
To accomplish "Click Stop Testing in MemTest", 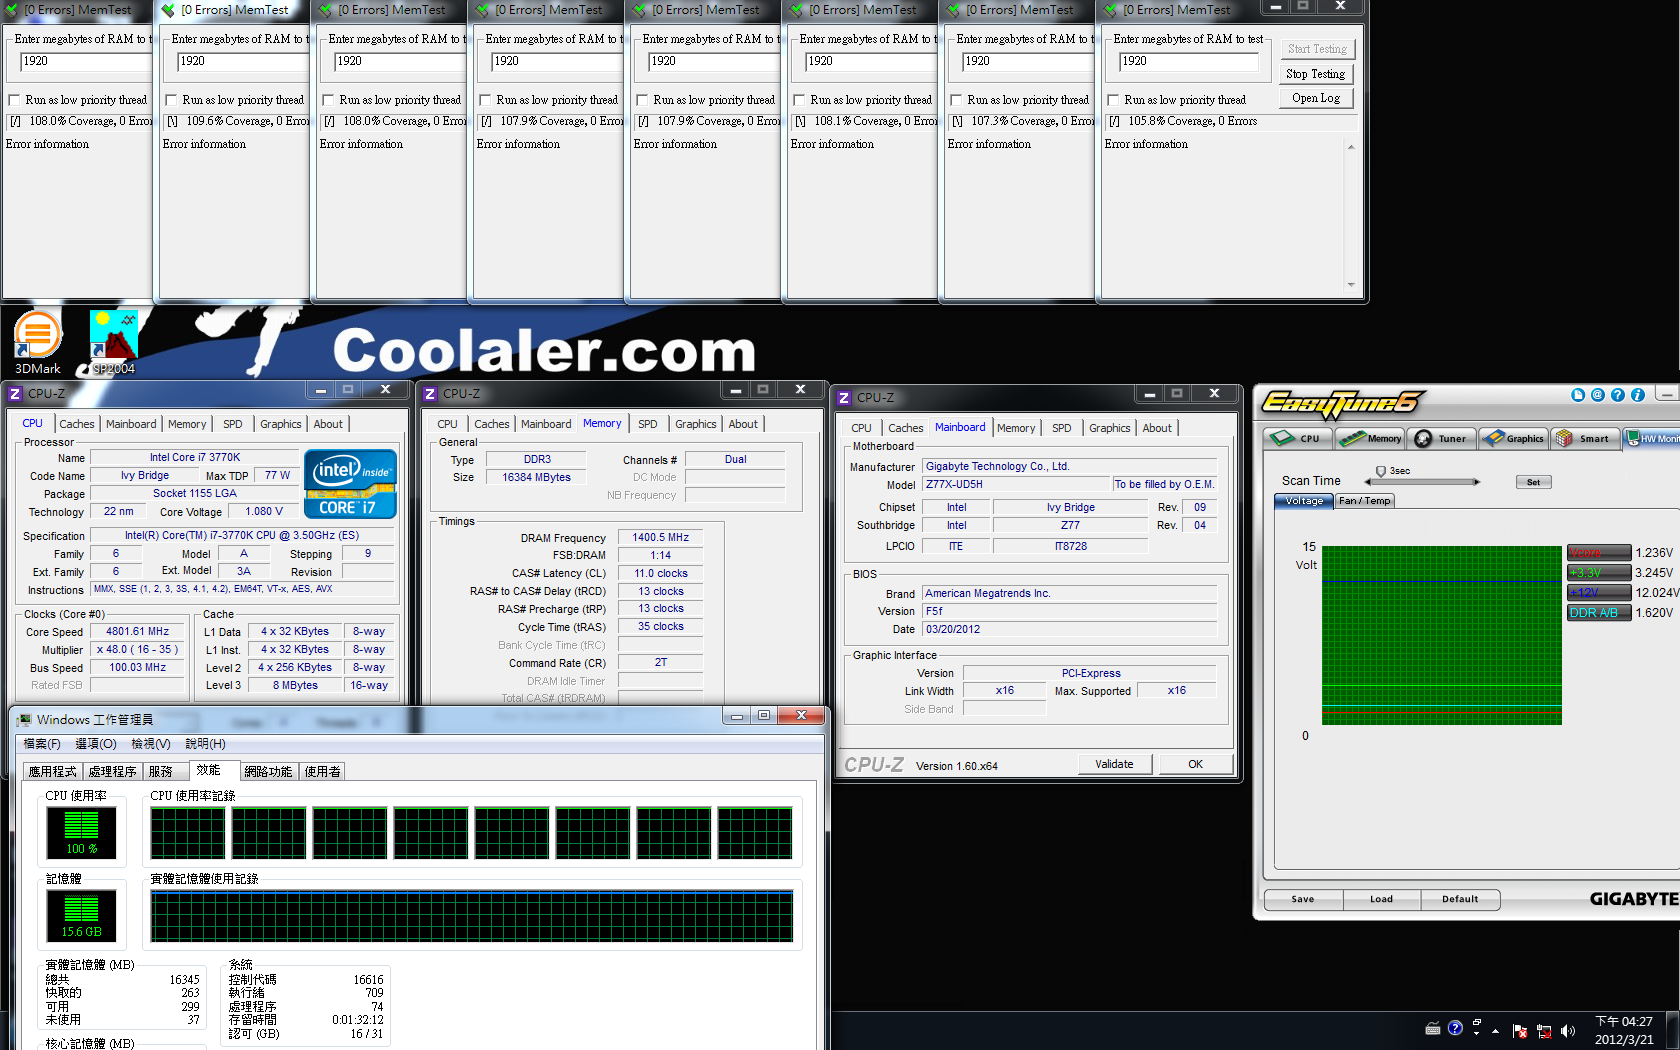I will point(1315,74).
